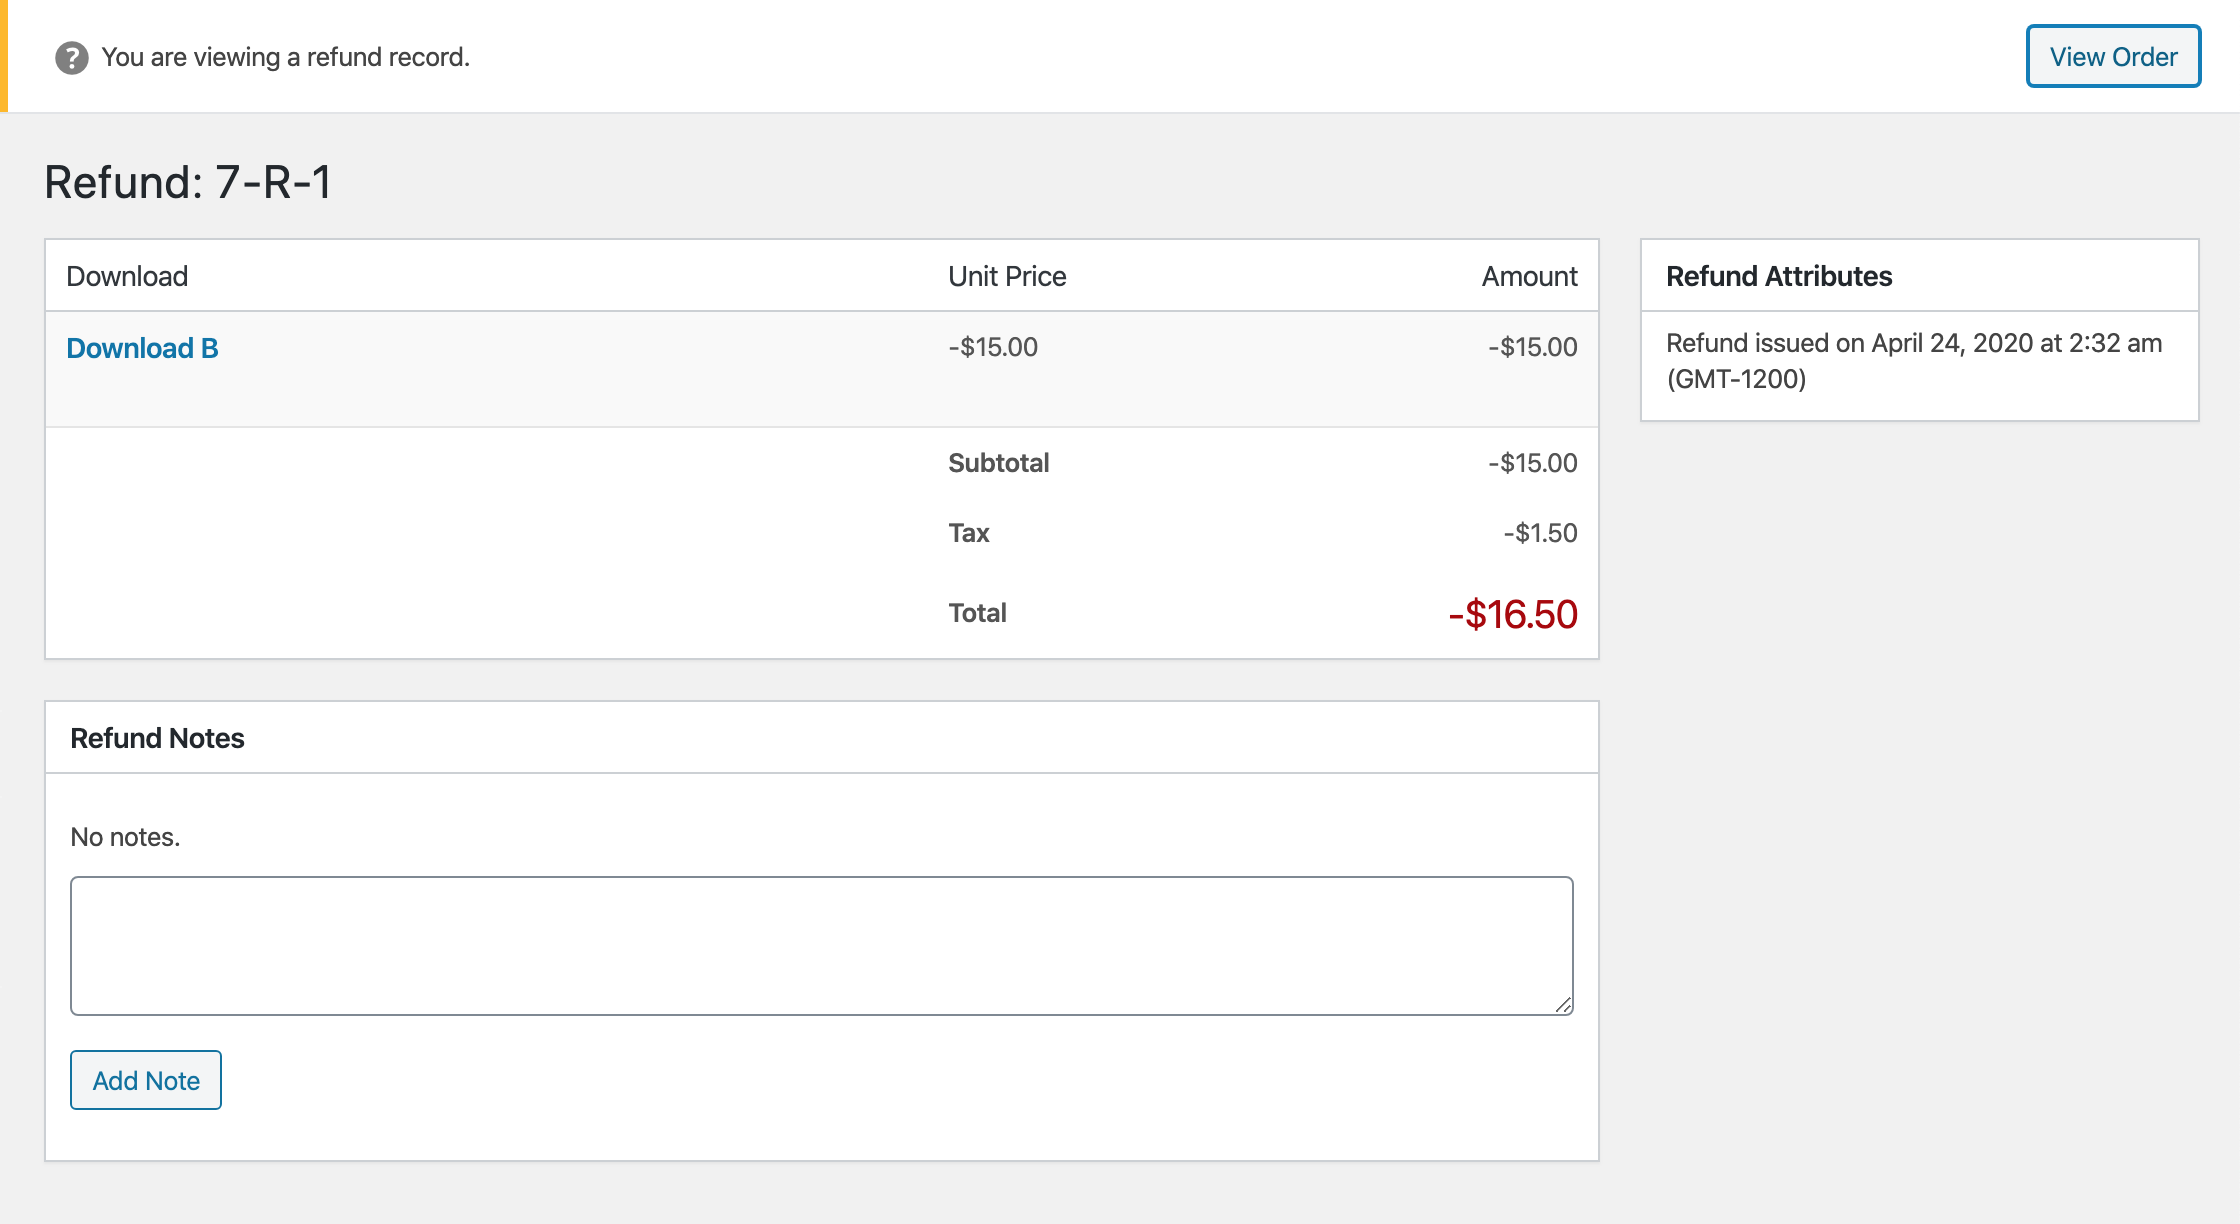
Task: Open the Download B product link
Action: [x=142, y=348]
